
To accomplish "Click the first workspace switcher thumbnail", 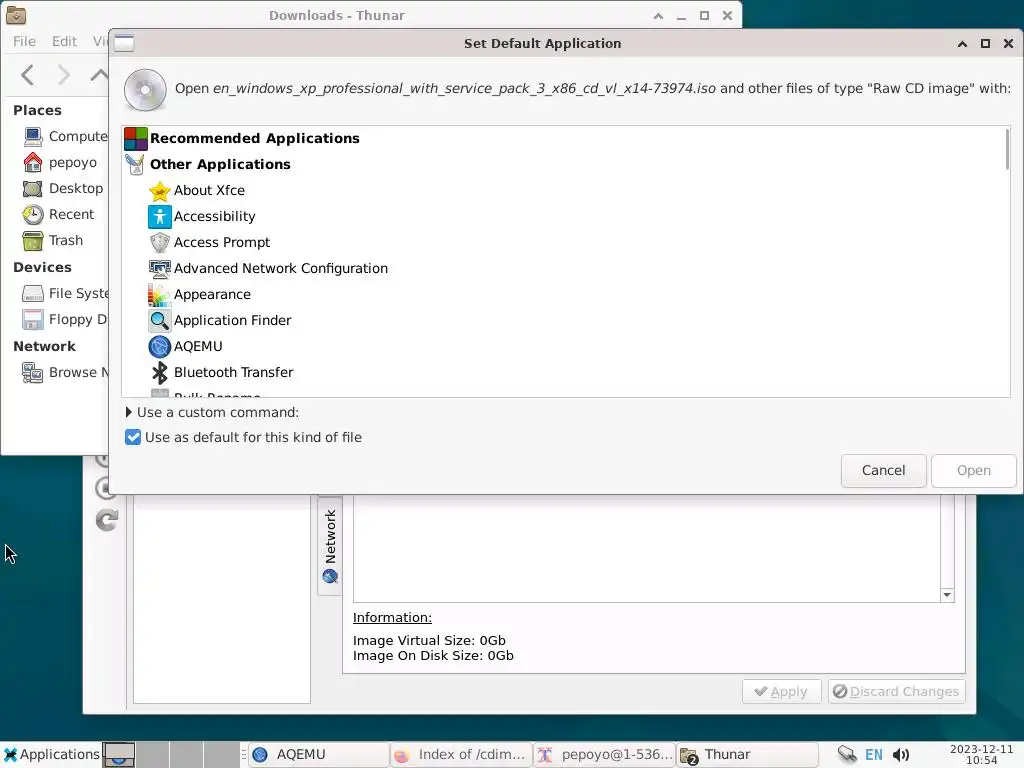I will (119, 755).
